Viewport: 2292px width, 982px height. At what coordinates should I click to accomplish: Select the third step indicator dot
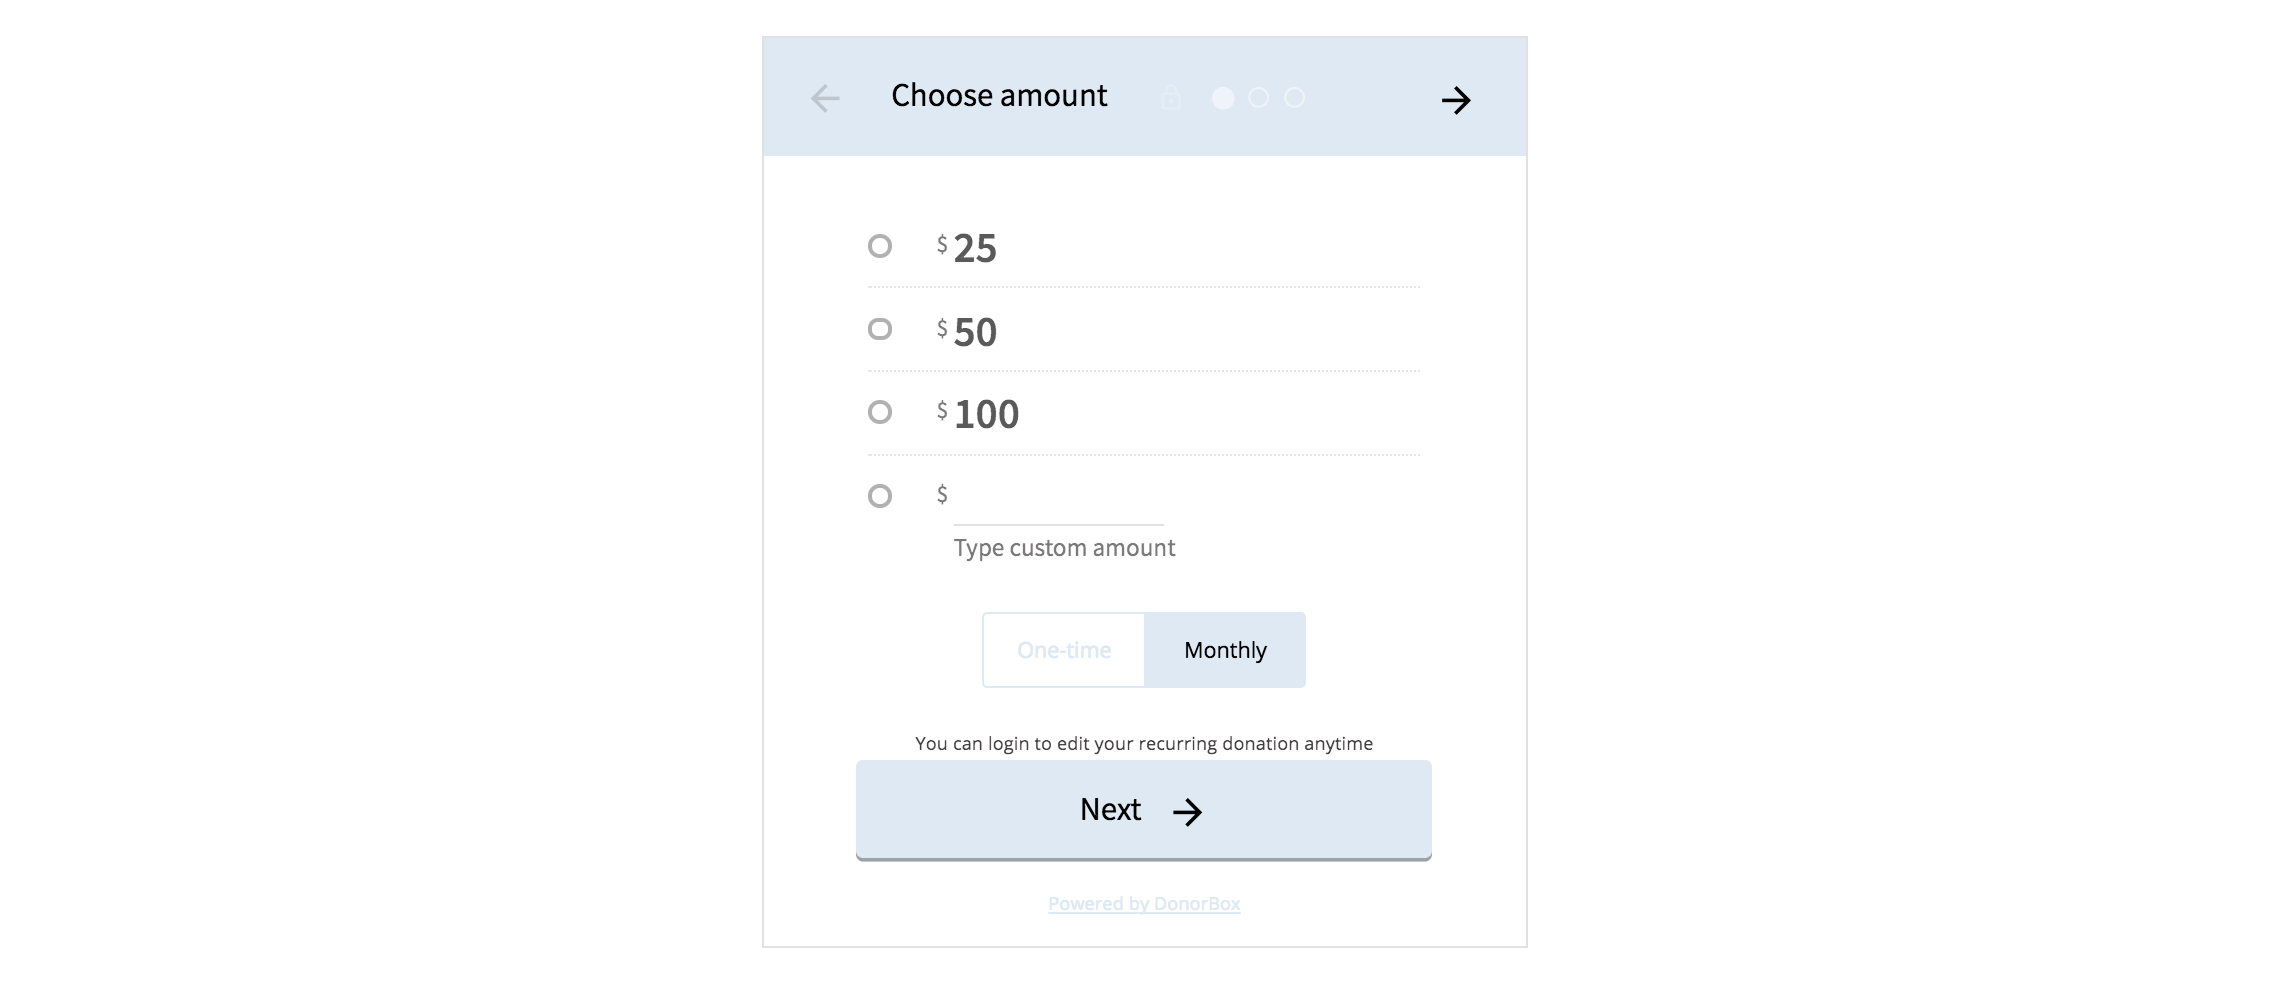point(1295,98)
